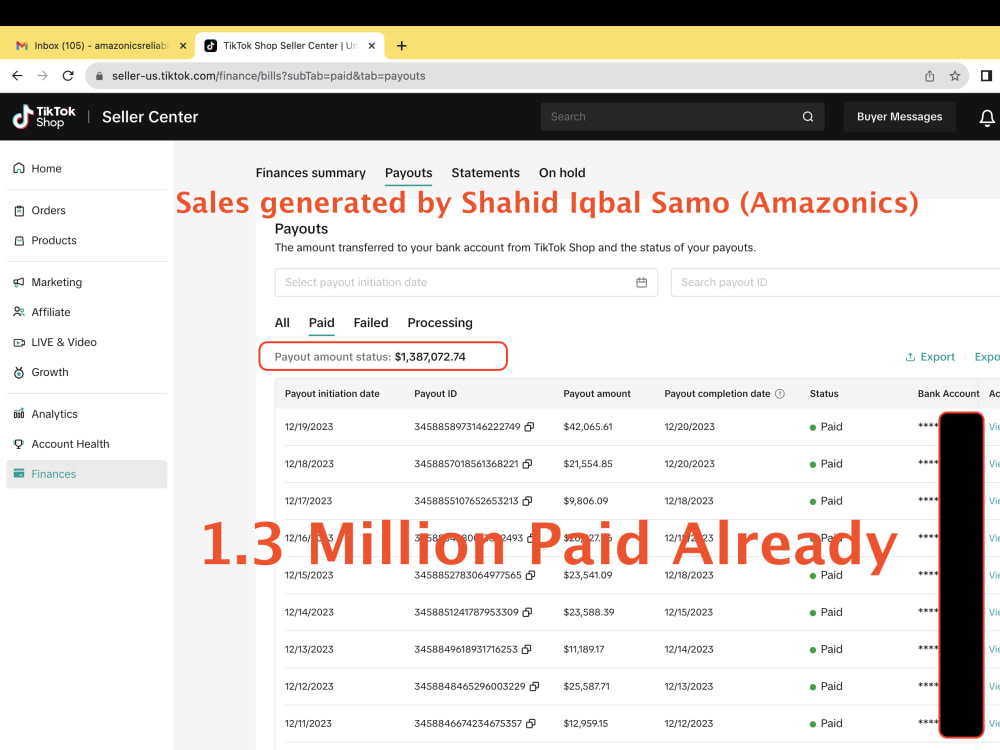The width and height of the screenshot is (1000, 750).
Task: Click payout amount $25,587.71
Action: tap(586, 686)
